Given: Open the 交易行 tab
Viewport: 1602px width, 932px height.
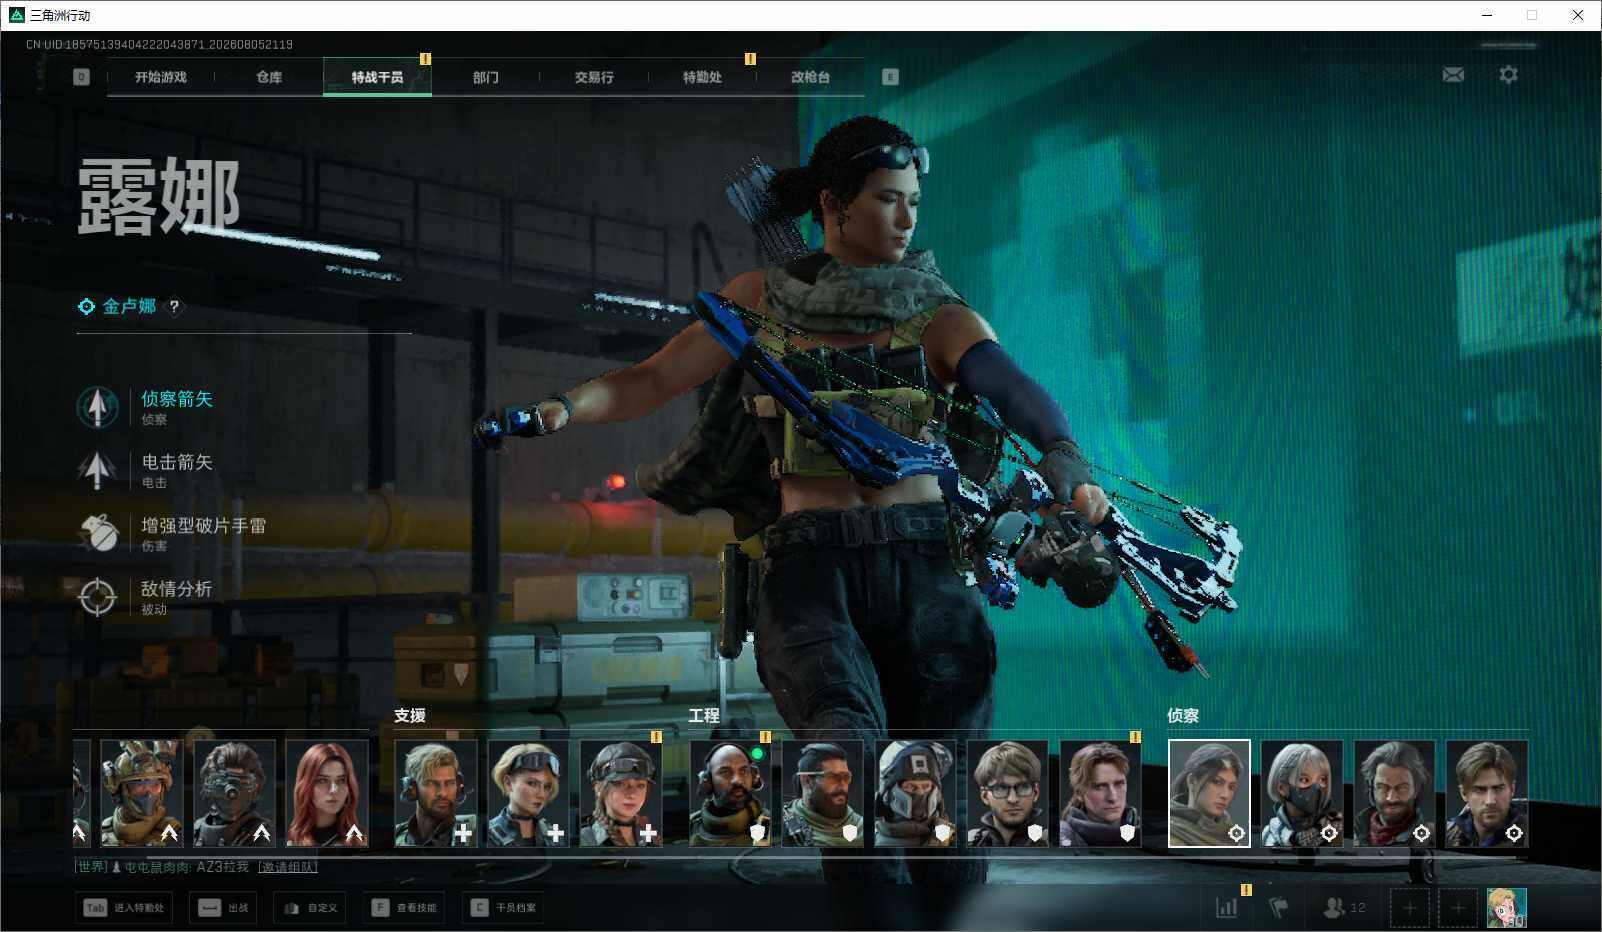Looking at the screenshot, I should (594, 77).
